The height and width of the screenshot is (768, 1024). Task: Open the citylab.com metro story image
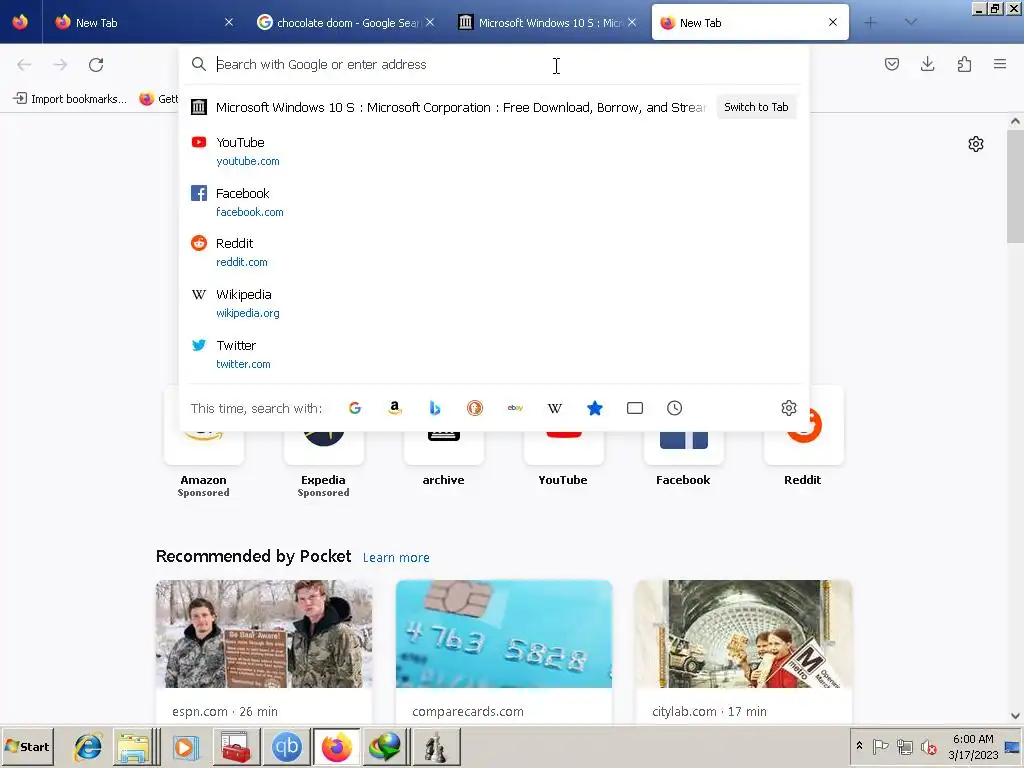[743, 633]
